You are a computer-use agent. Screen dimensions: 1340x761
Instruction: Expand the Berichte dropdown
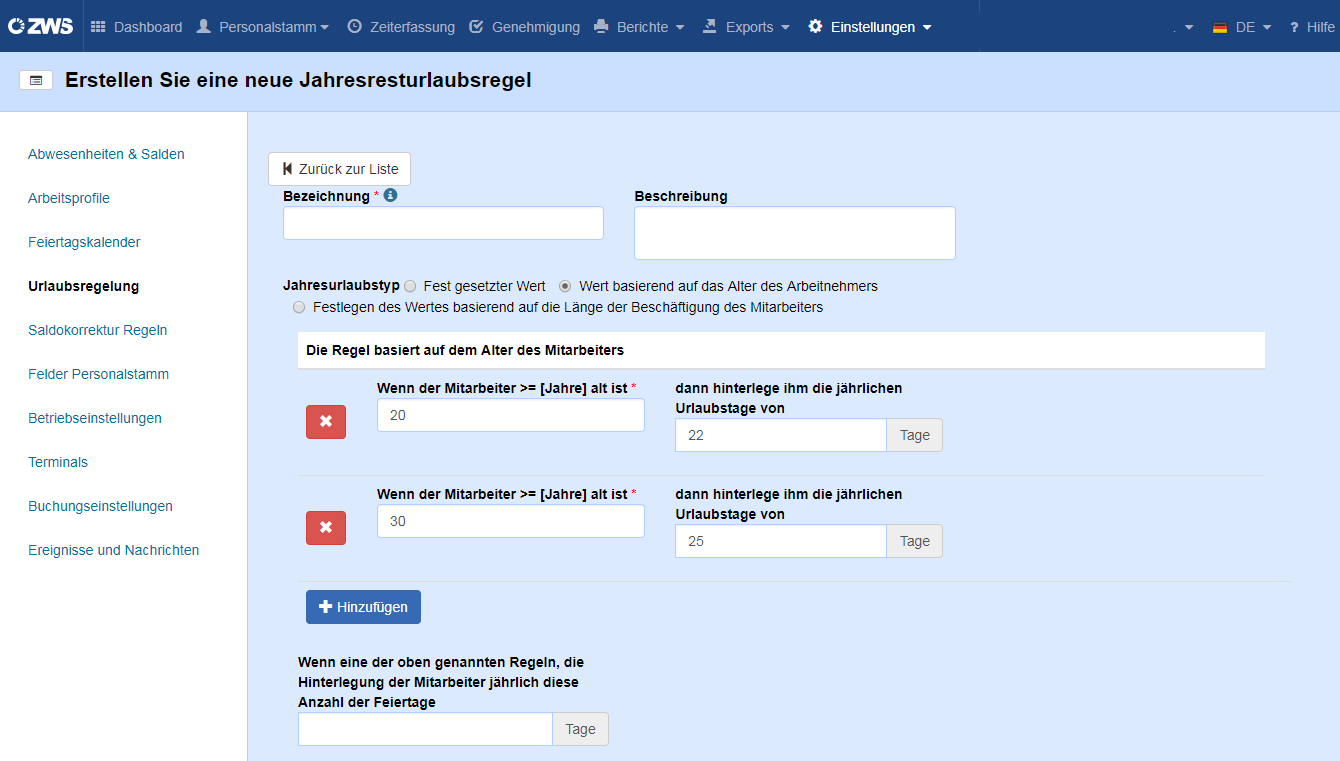(639, 27)
